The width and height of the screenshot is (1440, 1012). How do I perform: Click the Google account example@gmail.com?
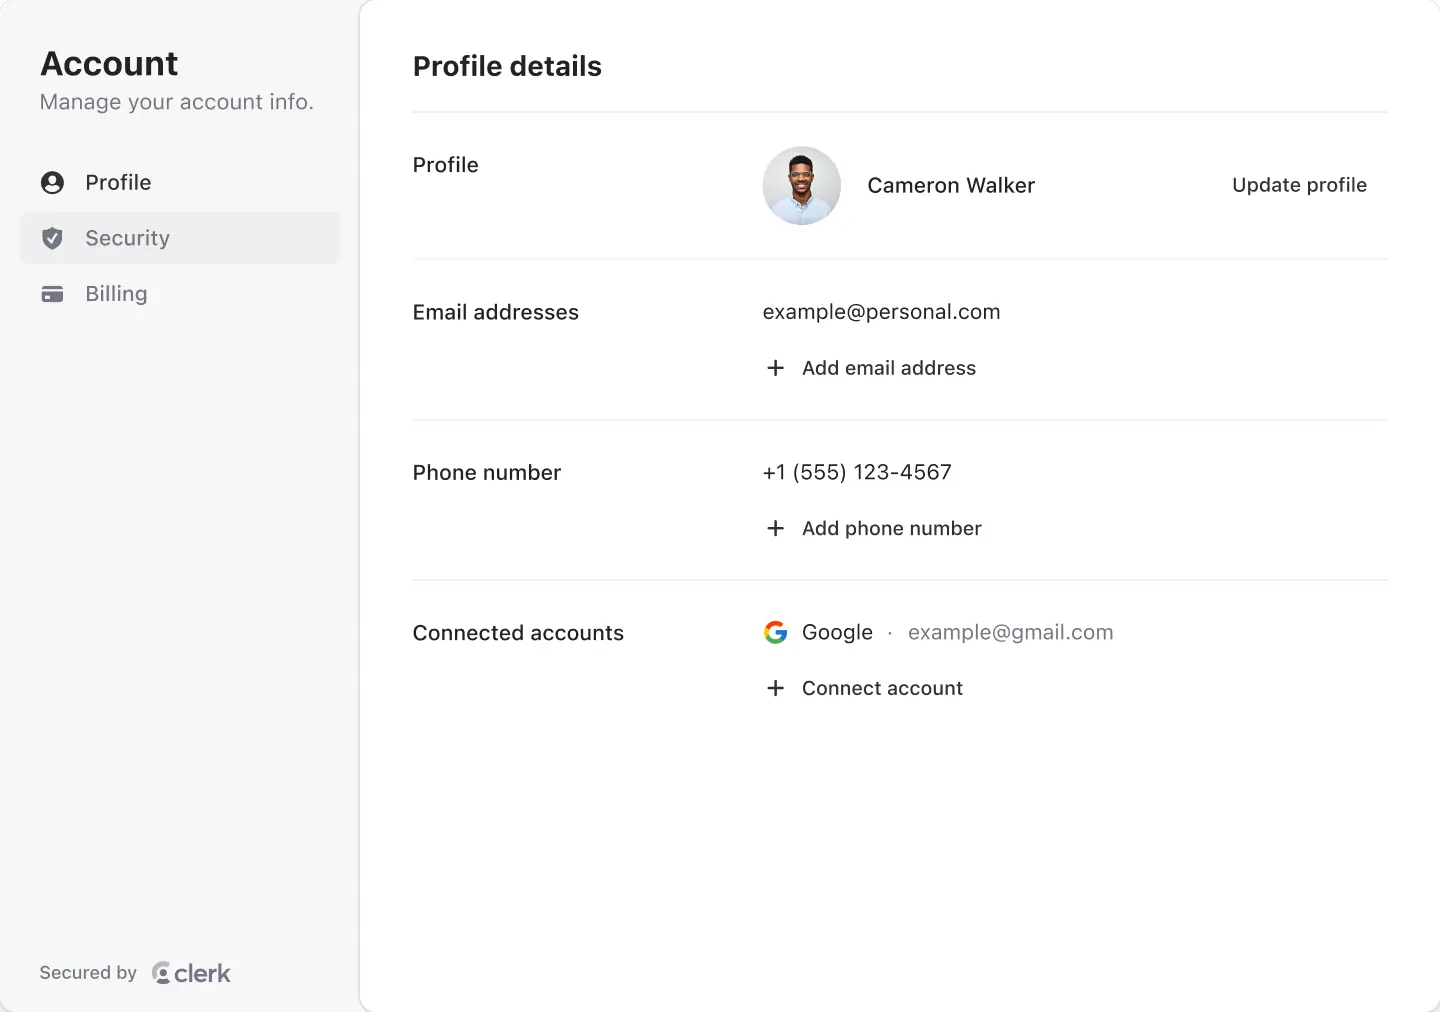(1010, 632)
